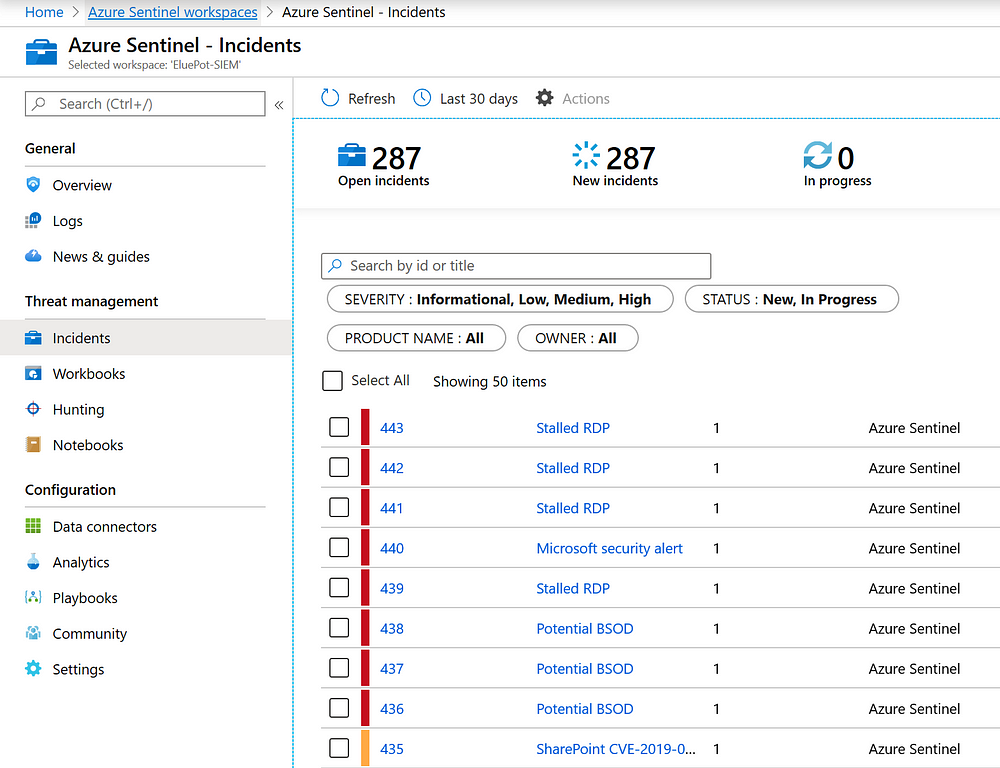
Task: Open Potential BSOD incident 438 title
Action: tap(585, 629)
